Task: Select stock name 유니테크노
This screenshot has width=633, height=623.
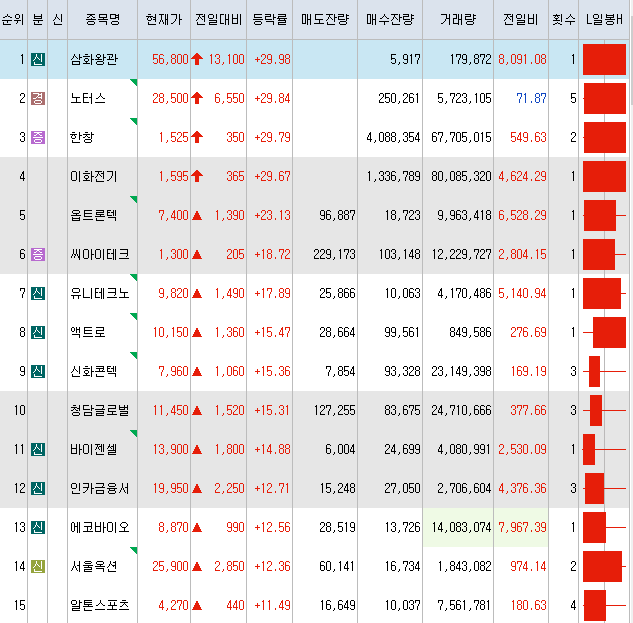Action: click(100, 294)
